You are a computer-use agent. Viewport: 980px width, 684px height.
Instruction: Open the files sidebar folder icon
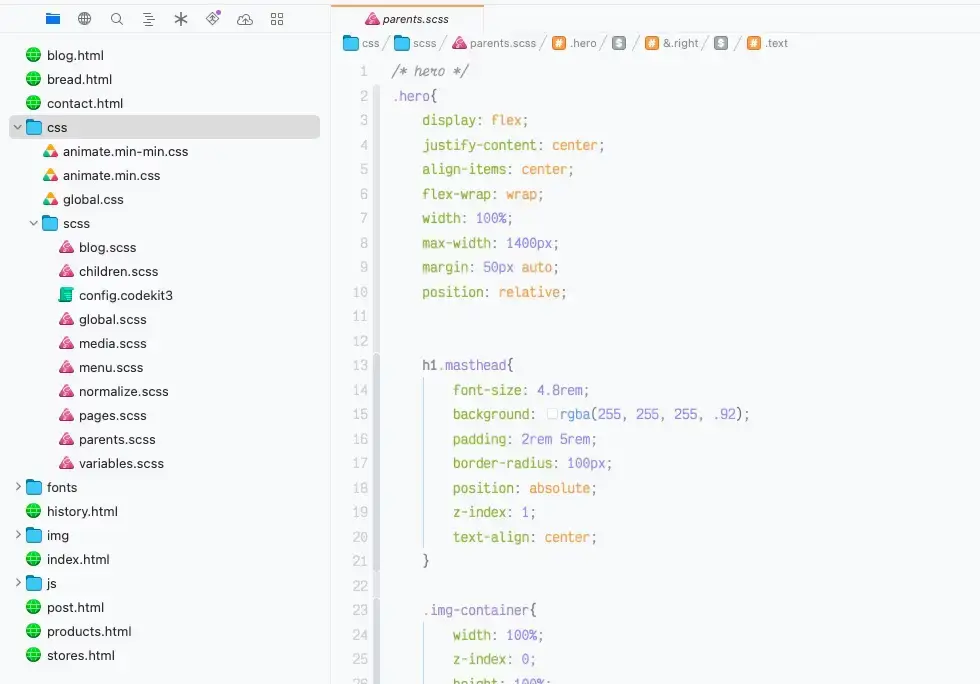53,19
